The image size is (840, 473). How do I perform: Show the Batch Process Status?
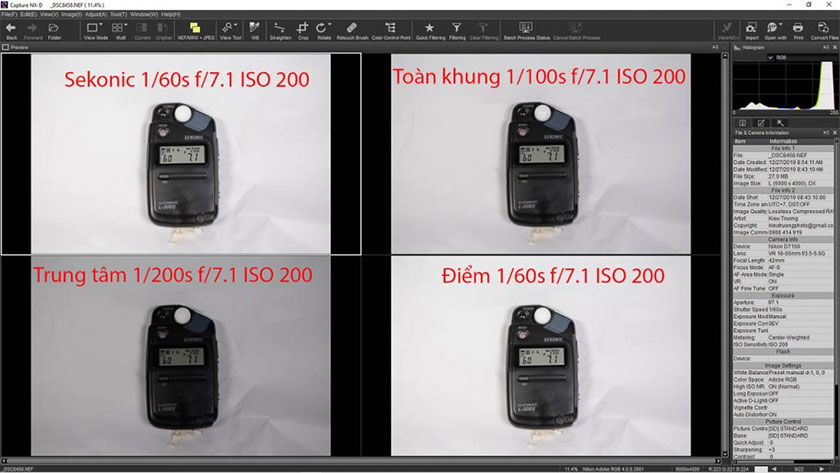tap(526, 31)
